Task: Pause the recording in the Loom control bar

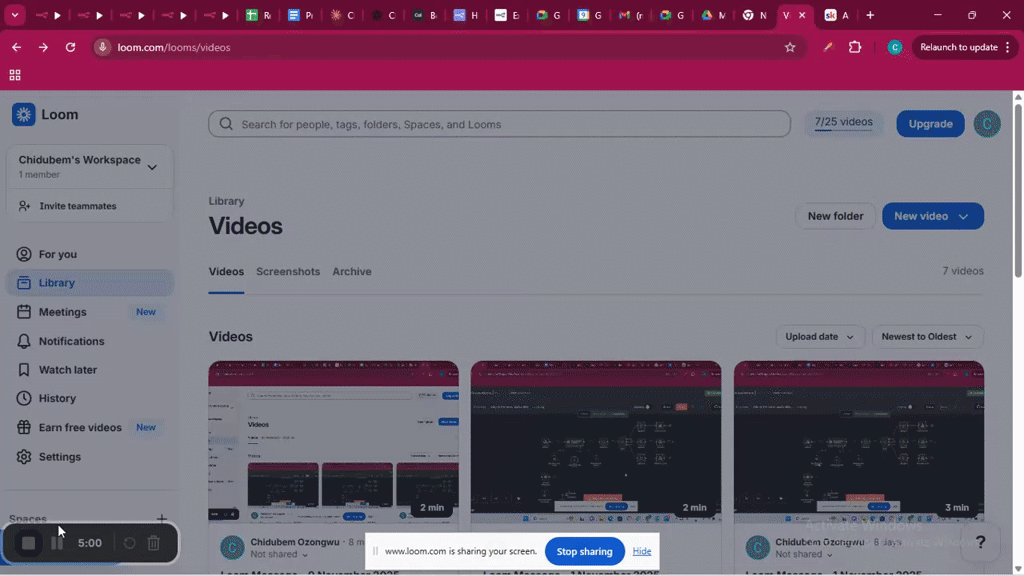Action: click(x=57, y=543)
